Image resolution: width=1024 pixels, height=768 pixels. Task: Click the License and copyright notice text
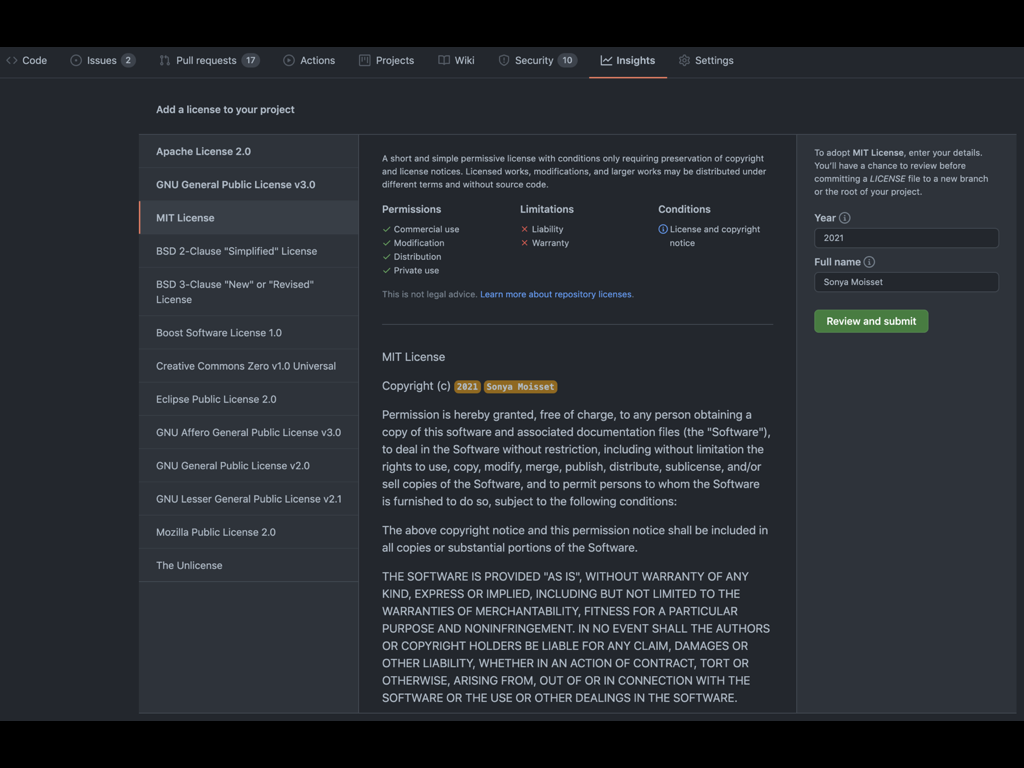pyautogui.click(x=714, y=236)
